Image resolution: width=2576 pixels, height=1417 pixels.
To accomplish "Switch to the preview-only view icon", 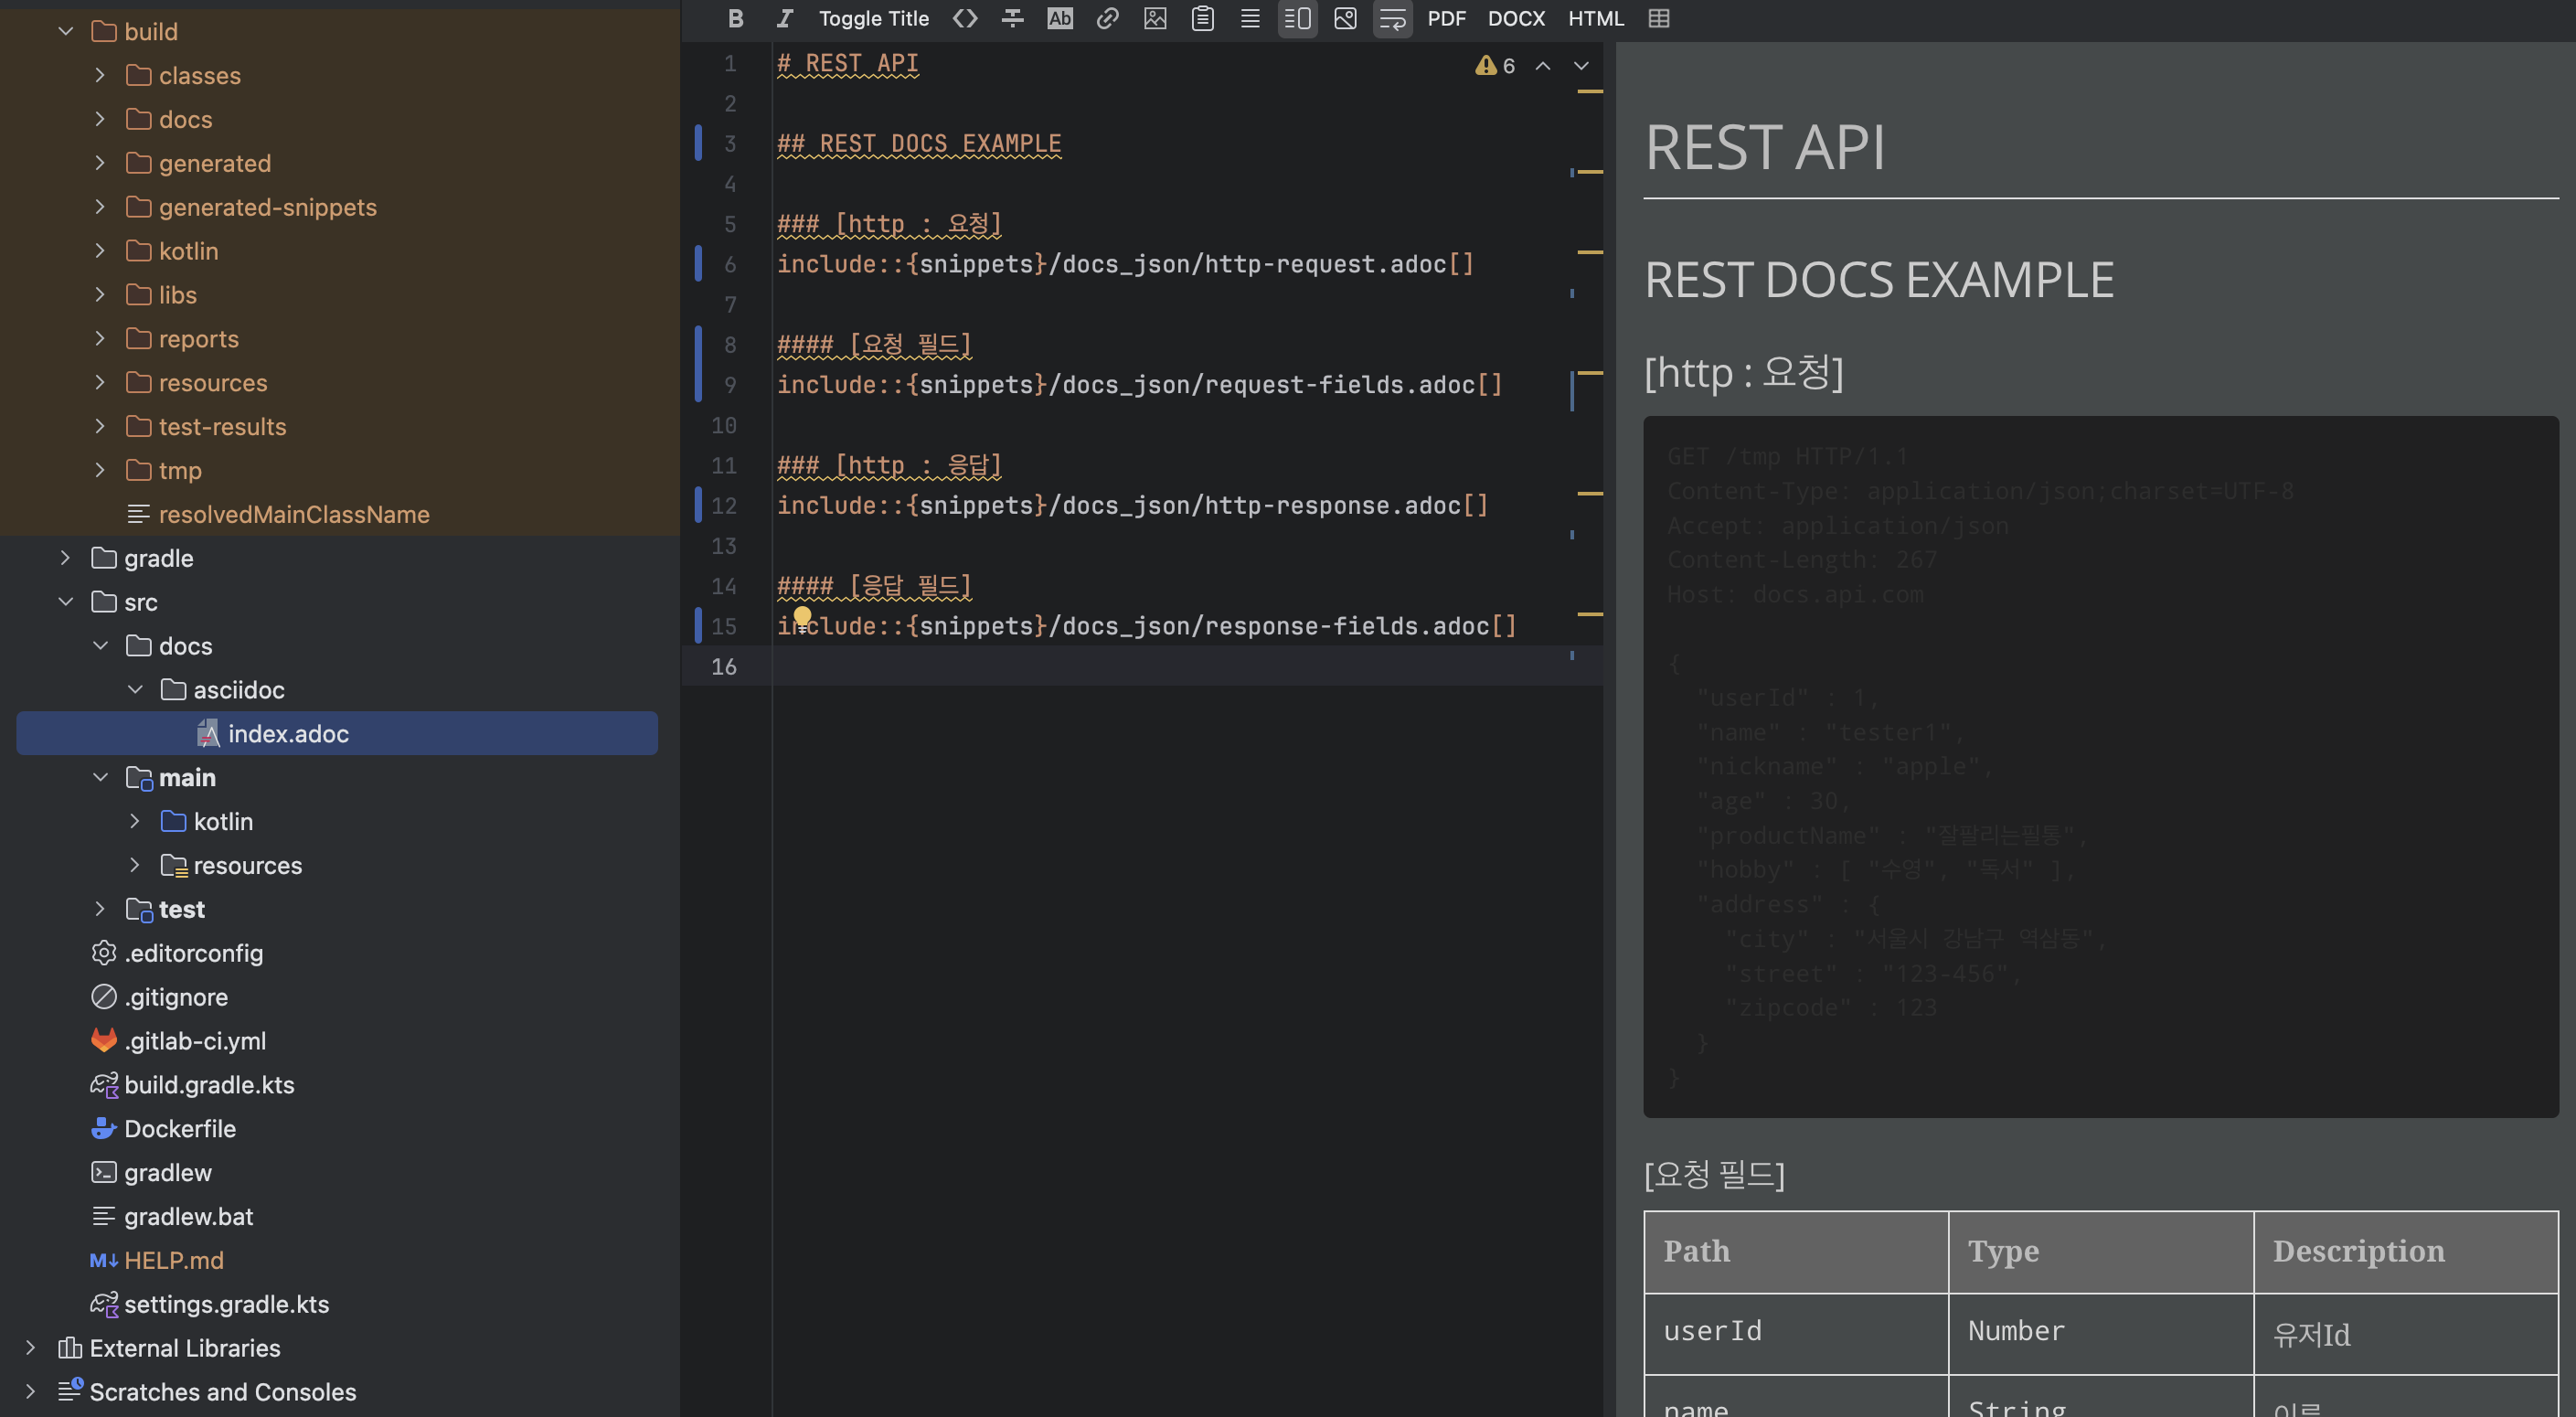I will tap(1345, 18).
